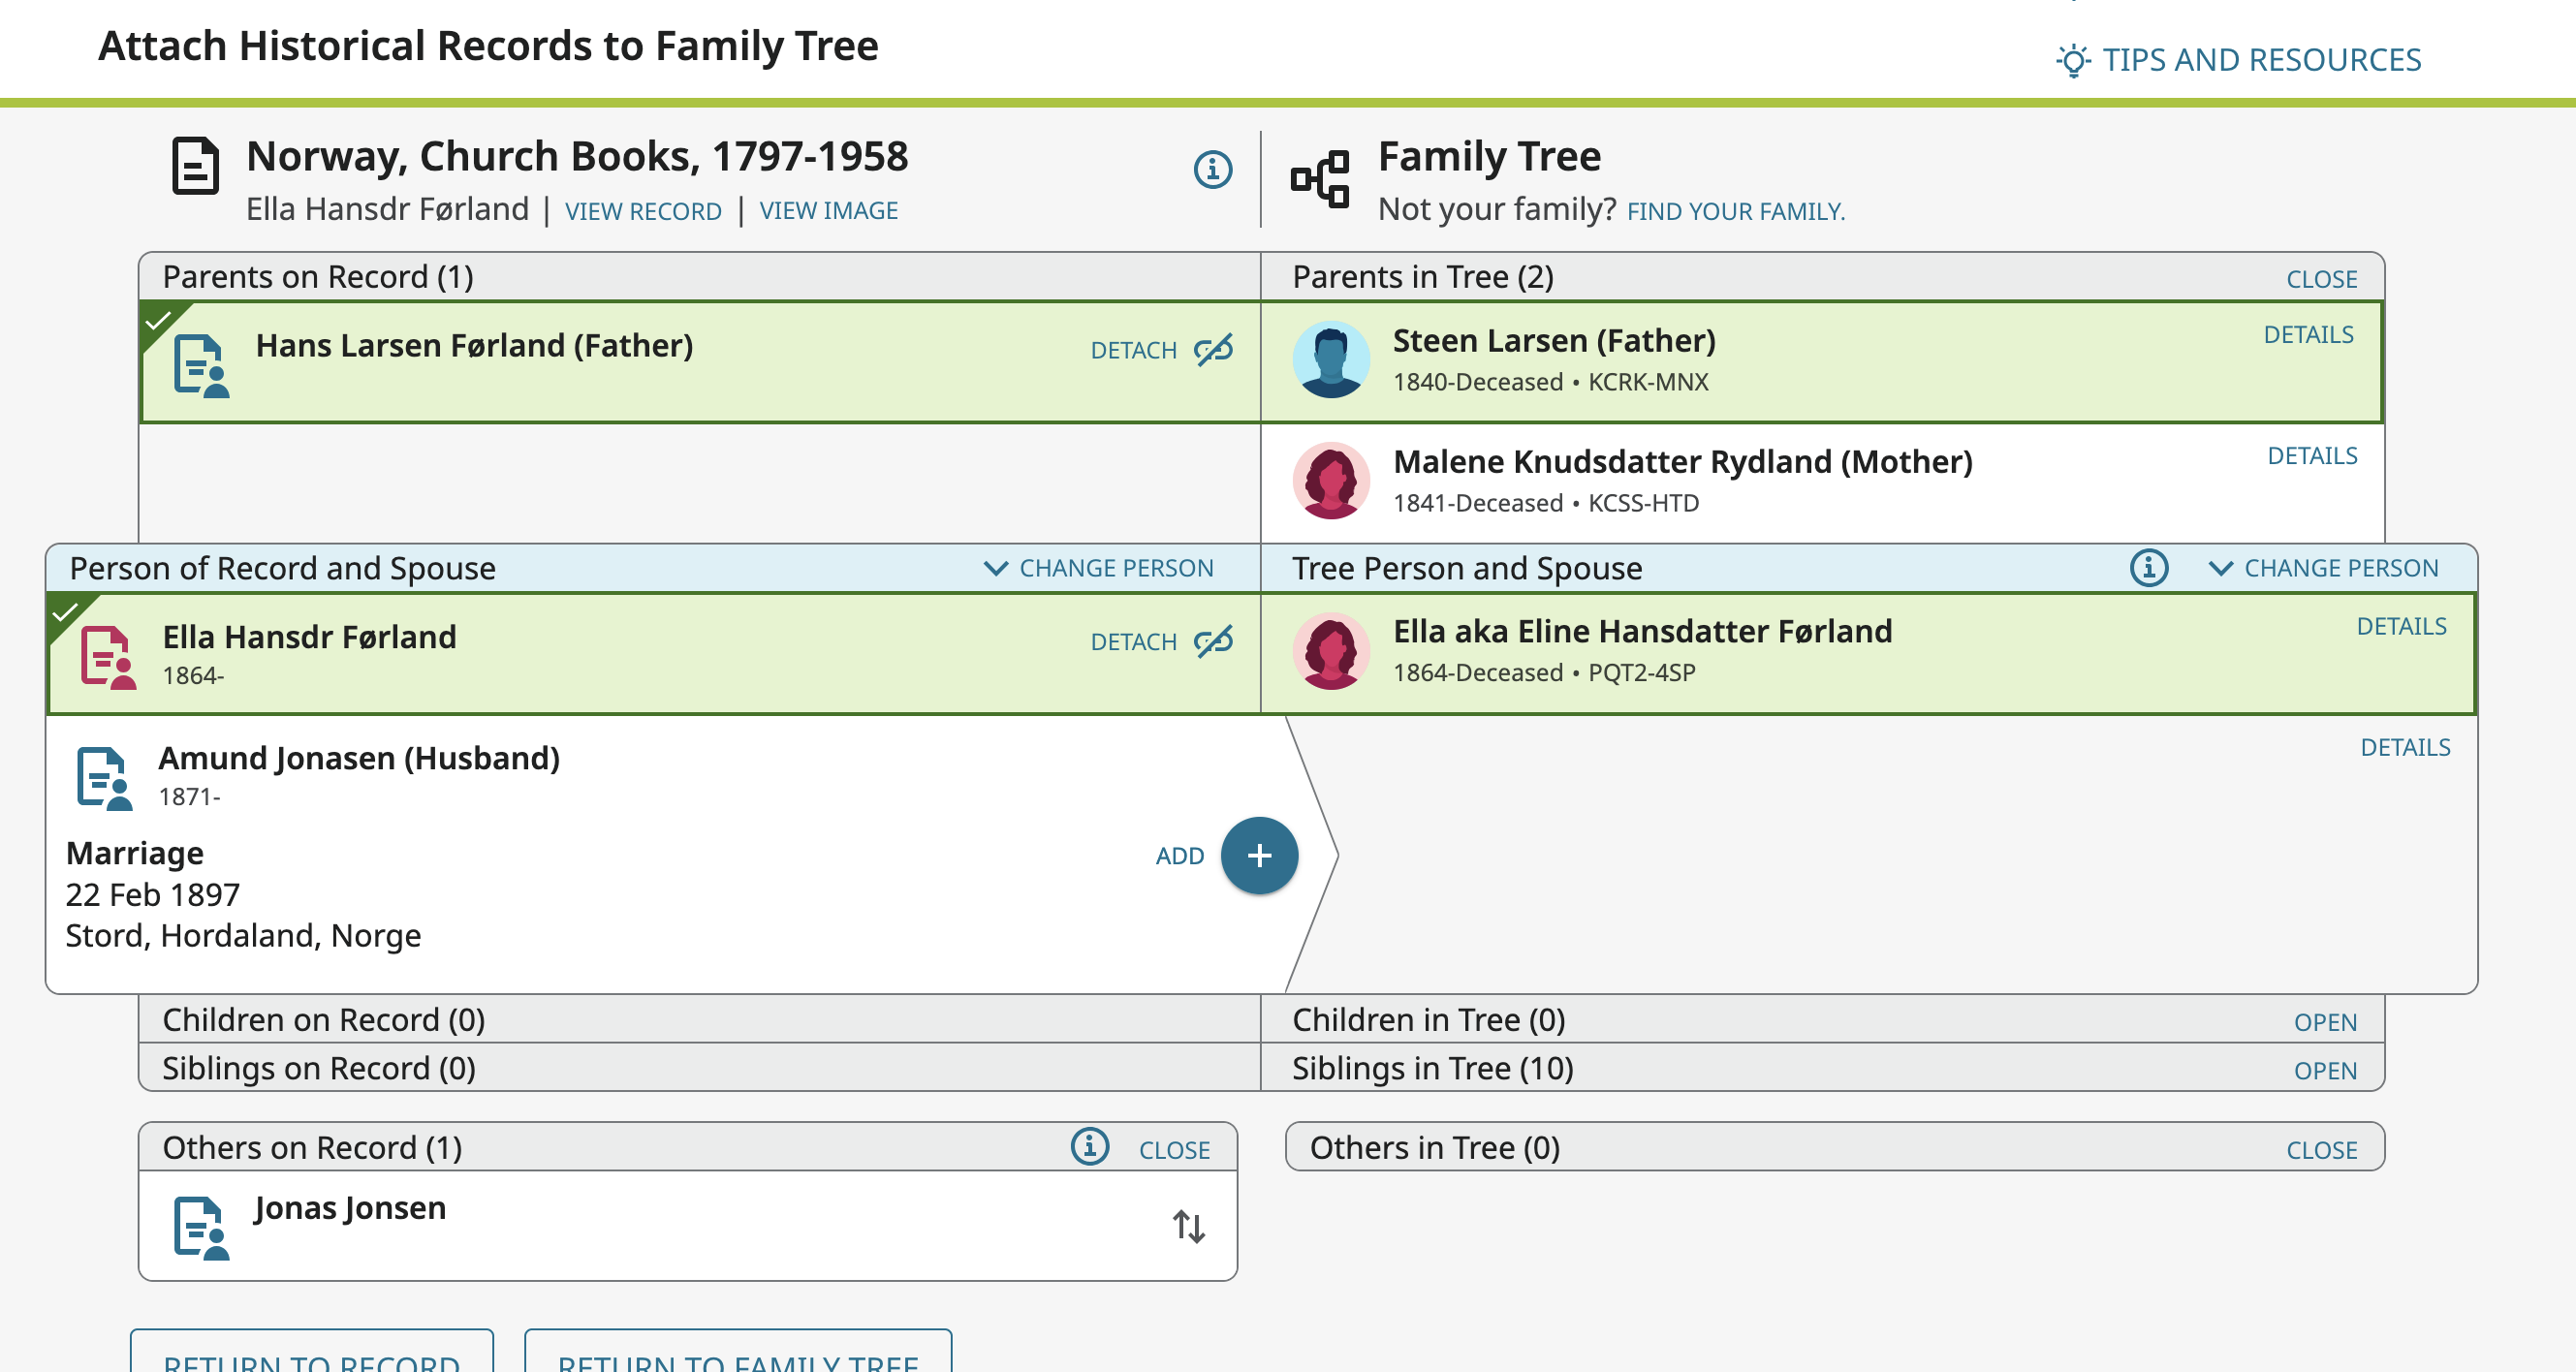
Task: Open Change Person dropdown for Tree Person
Action: tap(2322, 568)
